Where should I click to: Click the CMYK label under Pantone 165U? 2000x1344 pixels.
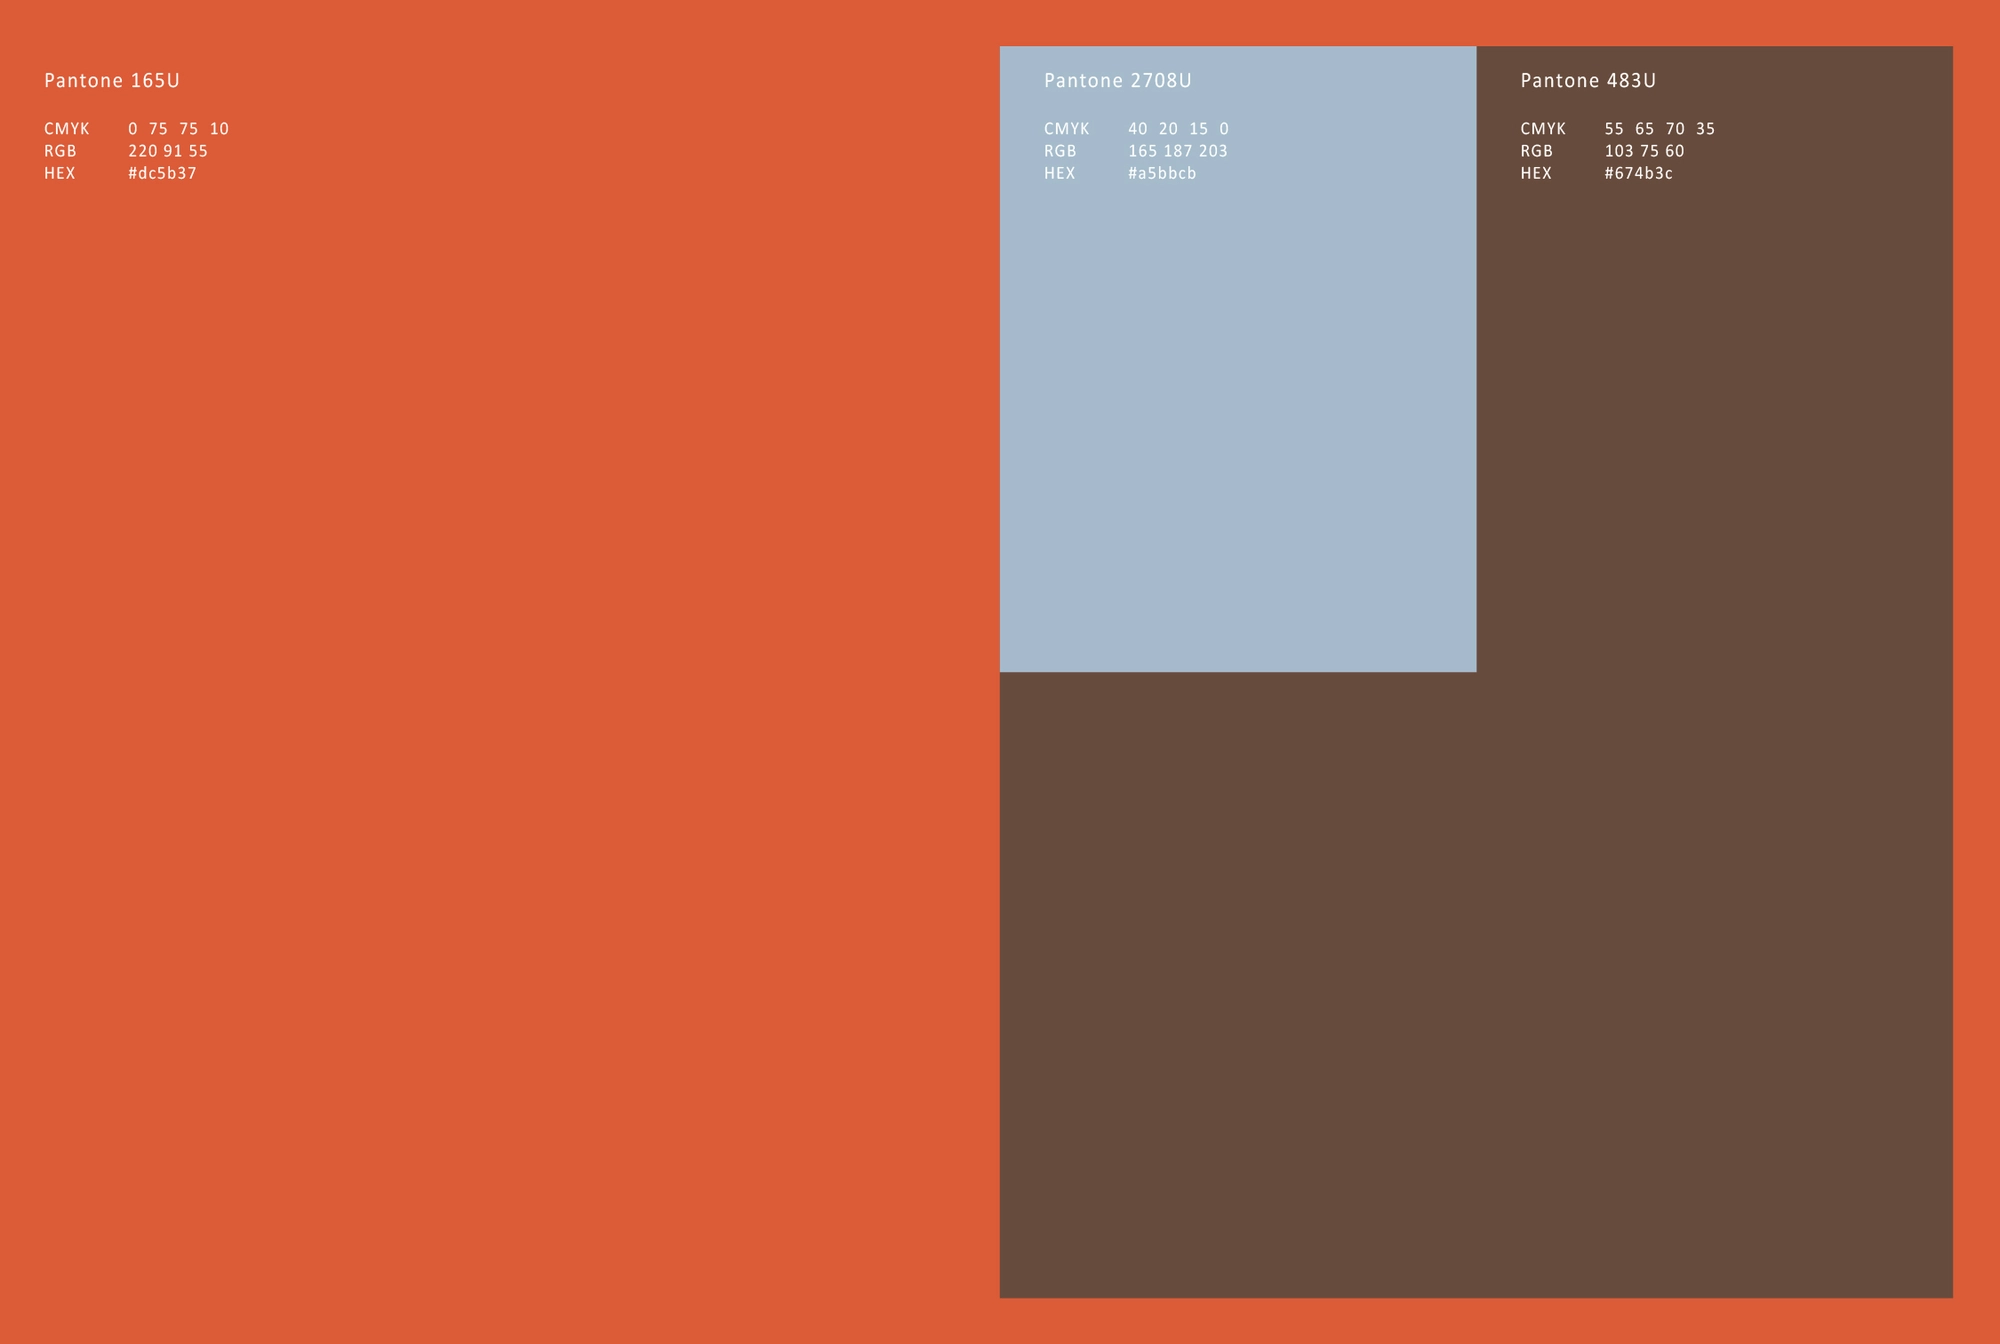click(67, 129)
